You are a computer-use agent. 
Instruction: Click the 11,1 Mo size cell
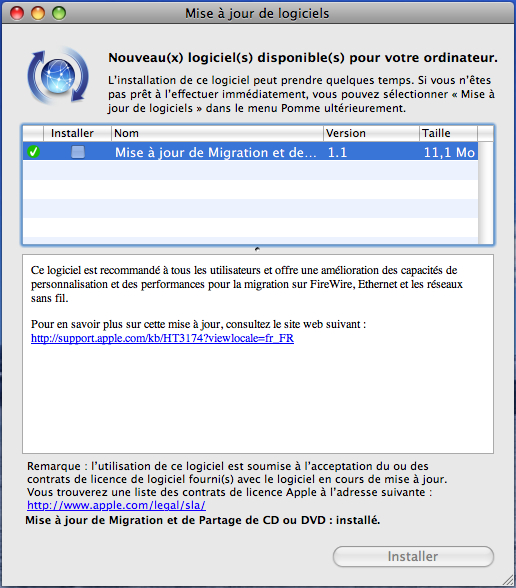(x=449, y=152)
